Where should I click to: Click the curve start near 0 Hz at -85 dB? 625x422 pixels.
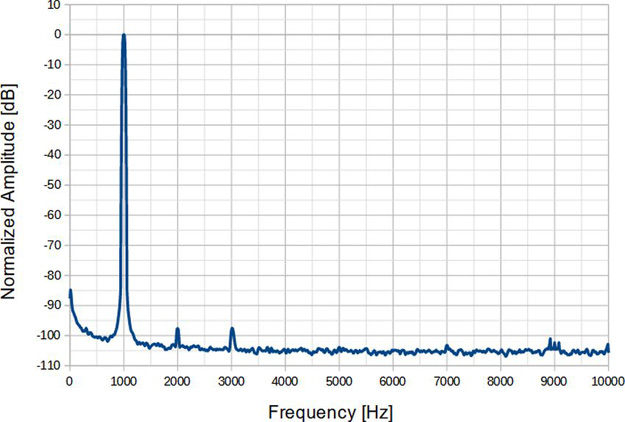pyautogui.click(x=70, y=291)
